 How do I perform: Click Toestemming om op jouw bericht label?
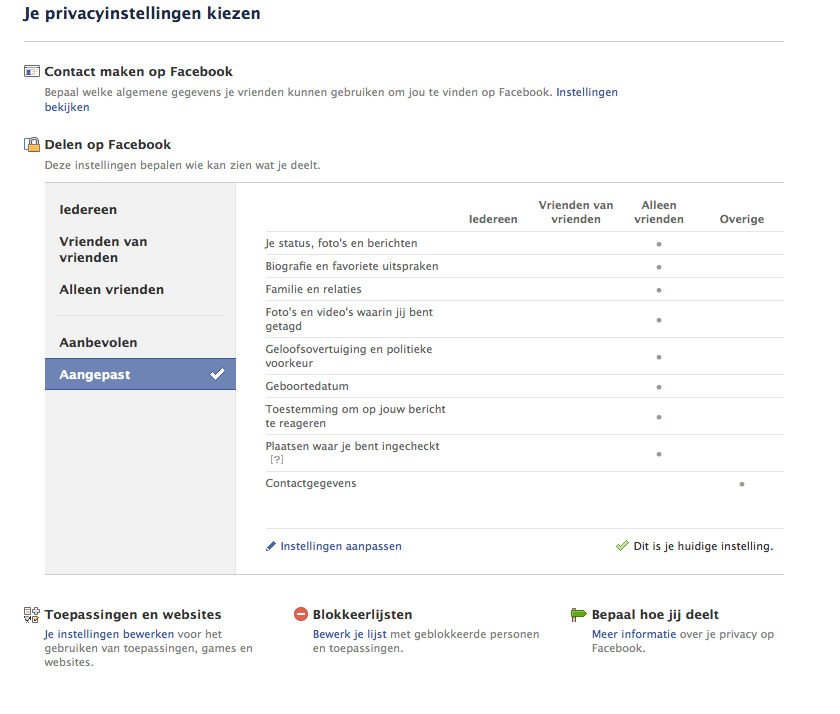[x=356, y=416]
